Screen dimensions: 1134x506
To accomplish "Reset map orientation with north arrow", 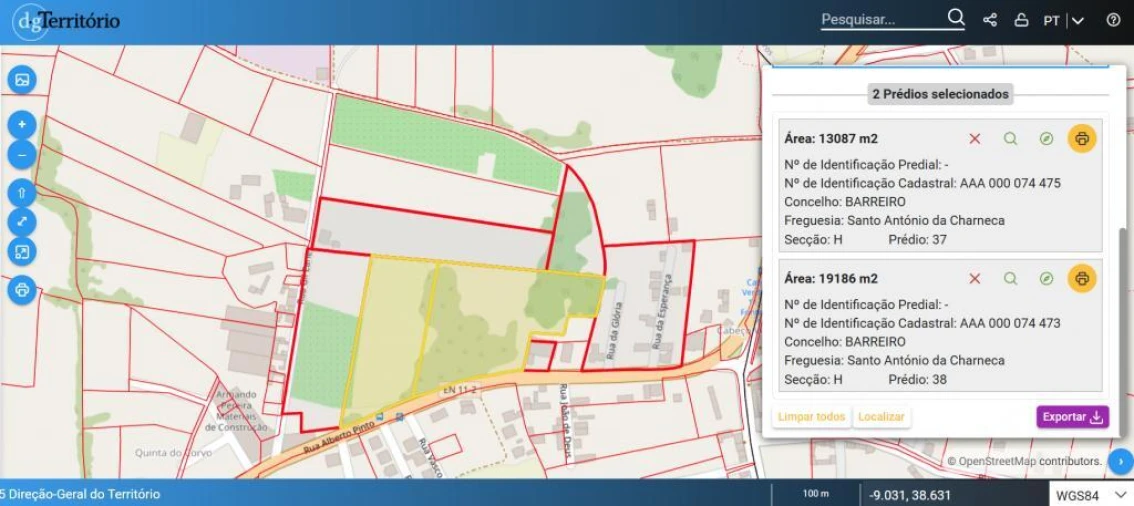I will 22,193.
